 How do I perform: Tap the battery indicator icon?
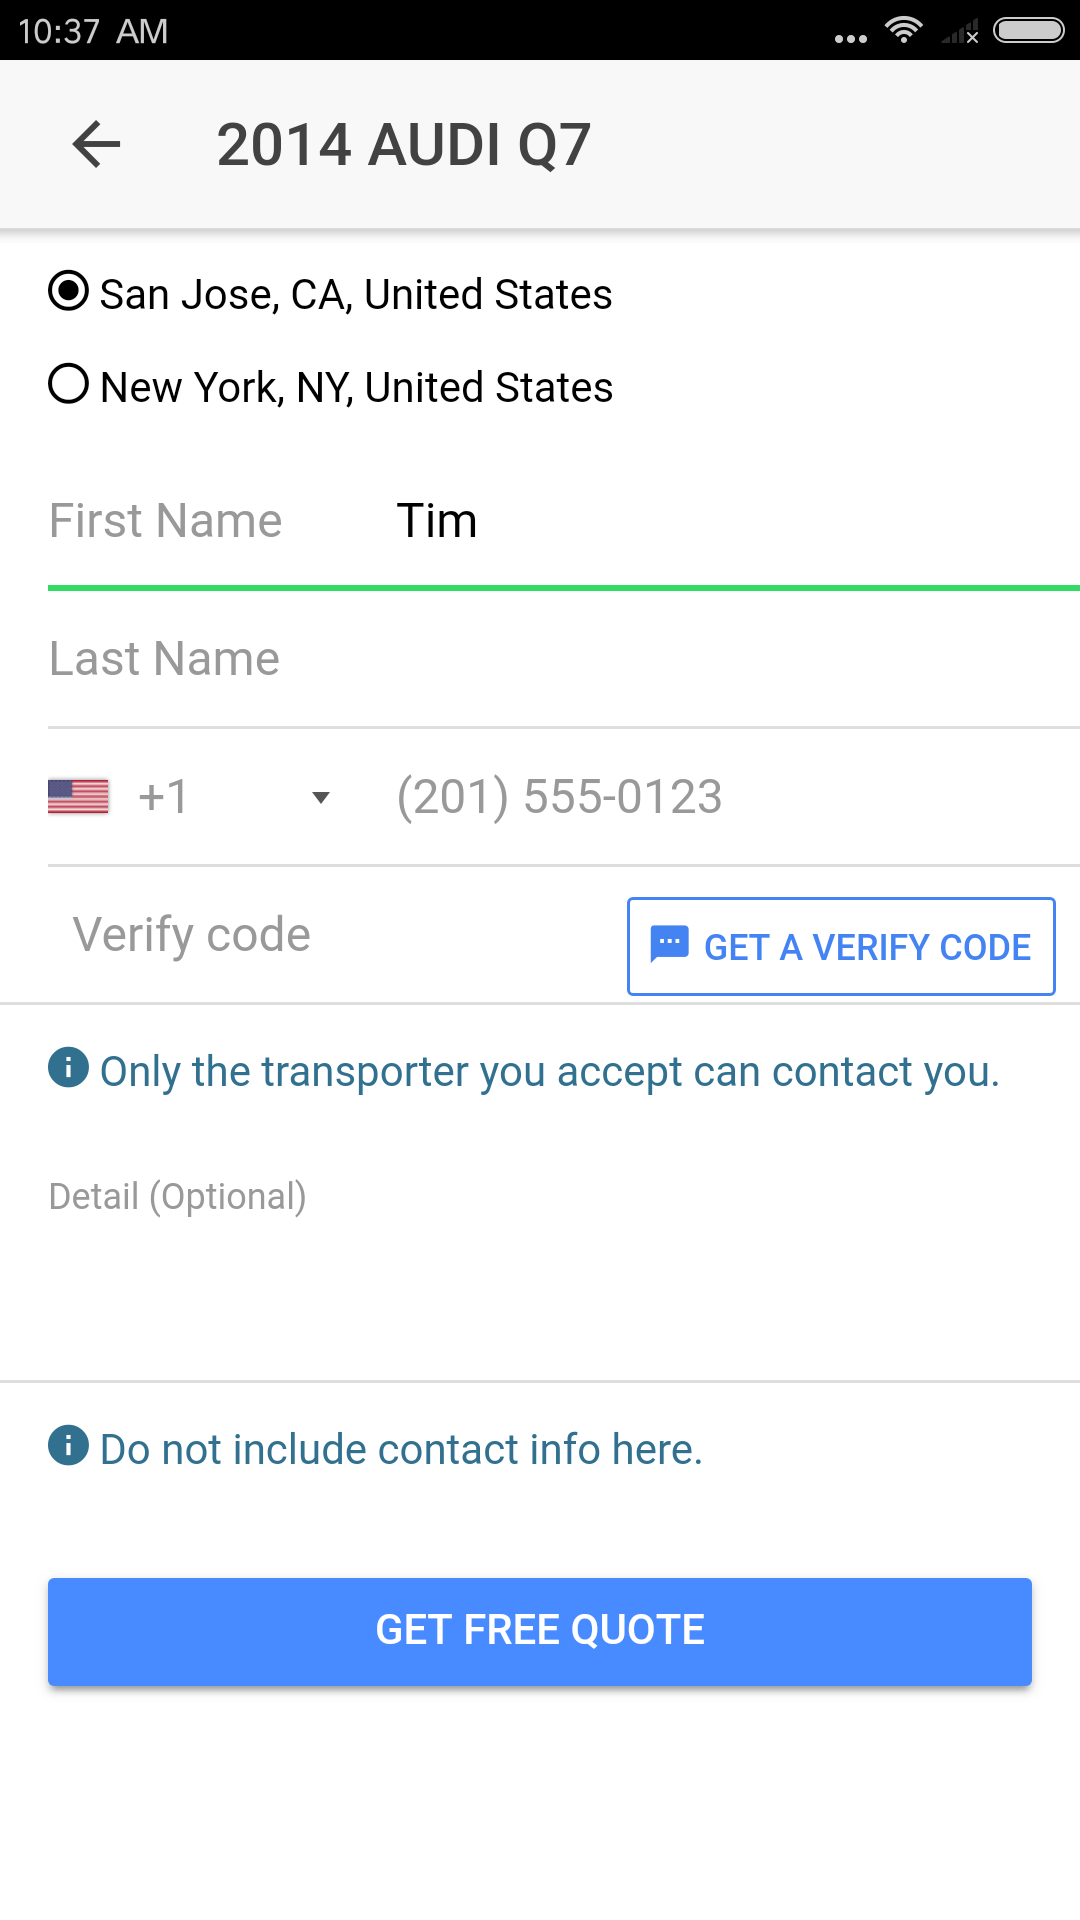[x=1029, y=30]
